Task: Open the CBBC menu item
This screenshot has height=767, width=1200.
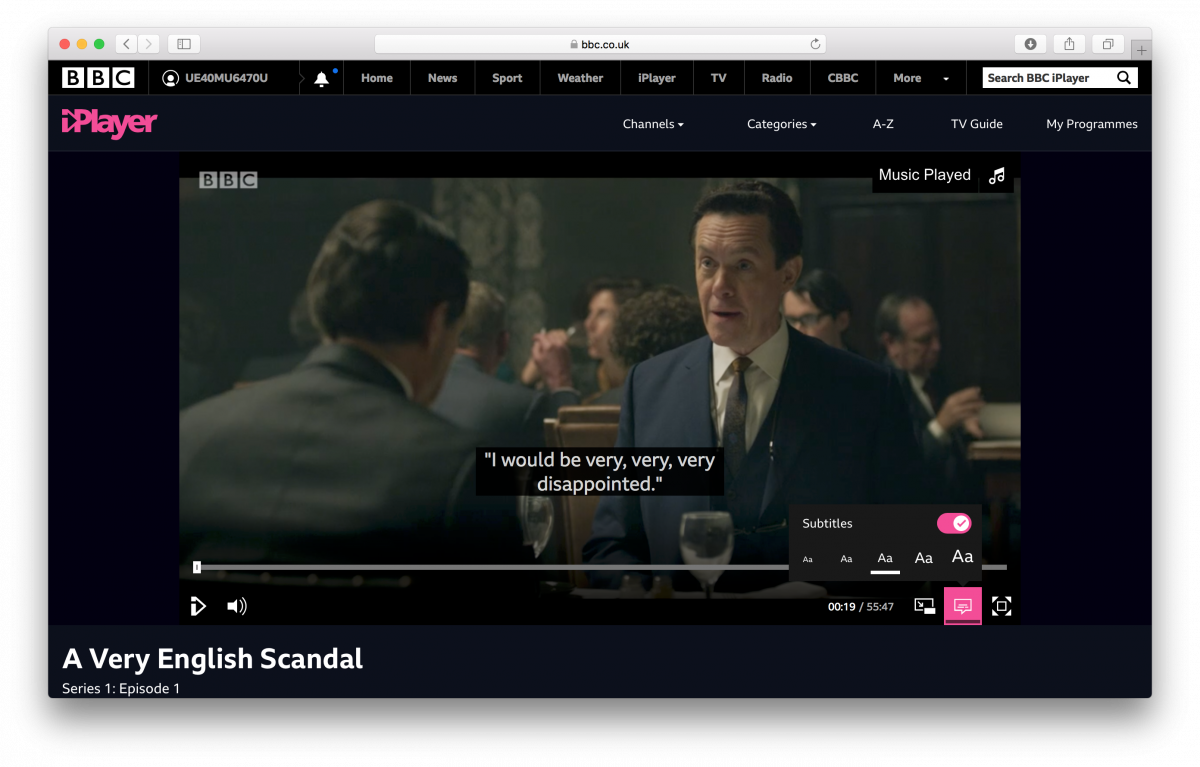Action: click(x=843, y=78)
